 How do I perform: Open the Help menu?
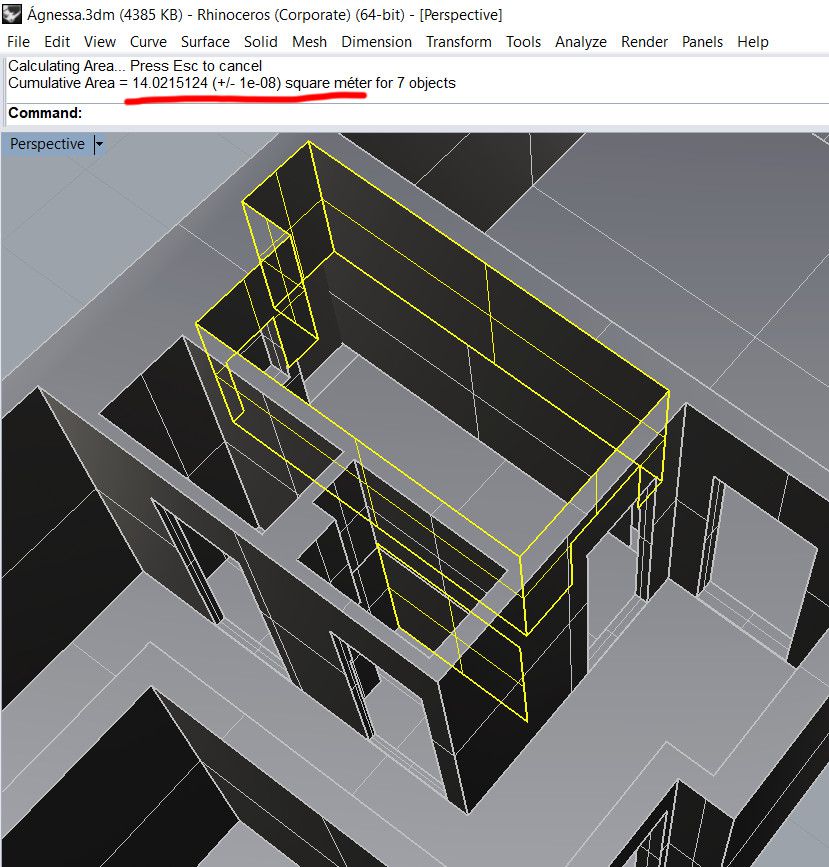pyautogui.click(x=753, y=42)
